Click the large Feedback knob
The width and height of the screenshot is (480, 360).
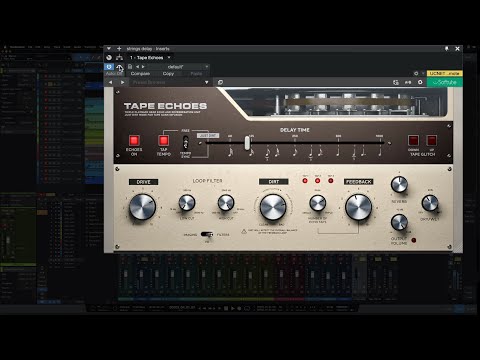358,207
